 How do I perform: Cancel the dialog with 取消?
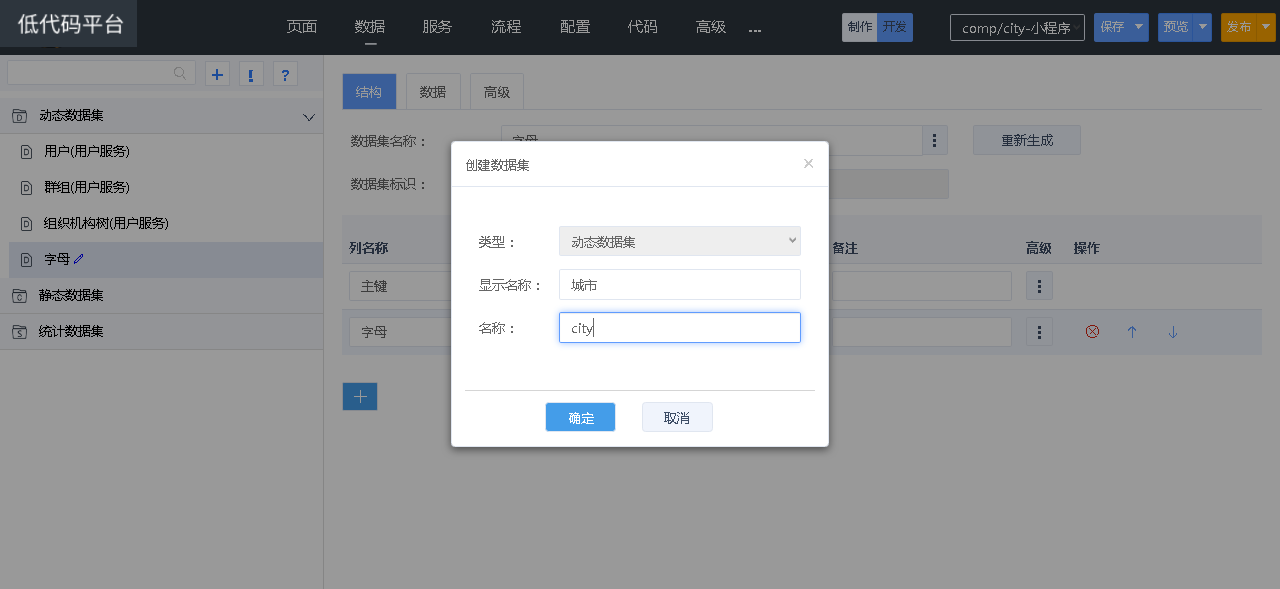(677, 418)
